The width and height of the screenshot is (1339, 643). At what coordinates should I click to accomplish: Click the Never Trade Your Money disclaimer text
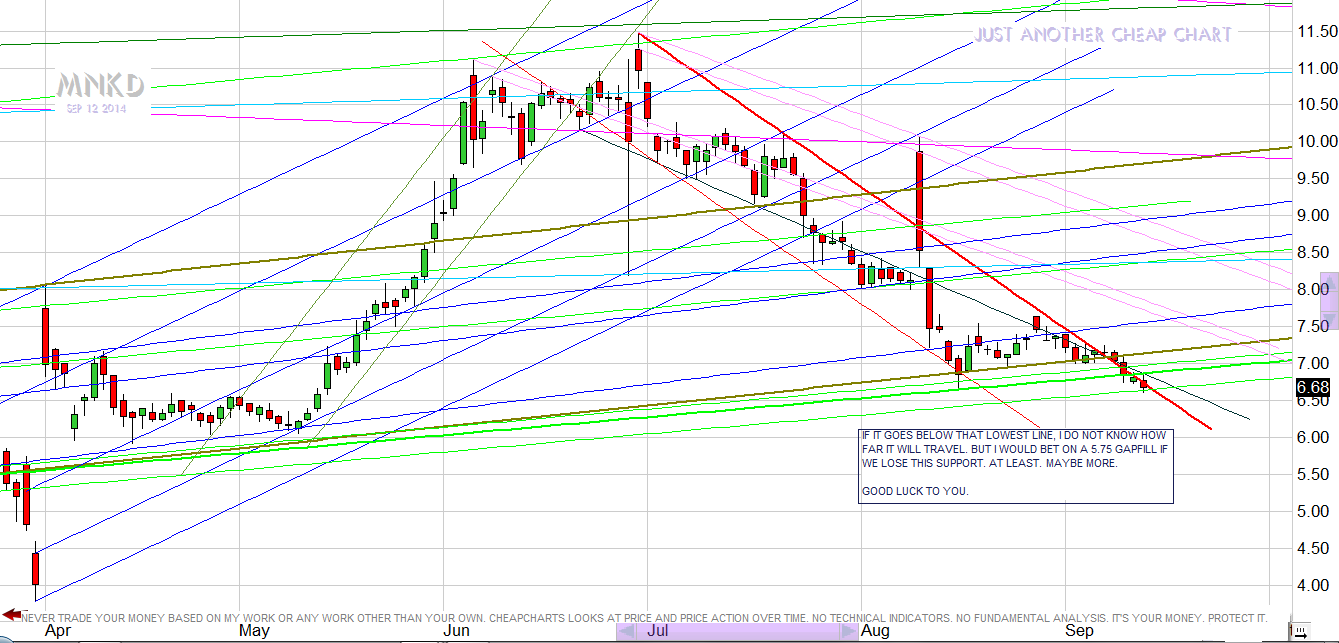[x=640, y=618]
